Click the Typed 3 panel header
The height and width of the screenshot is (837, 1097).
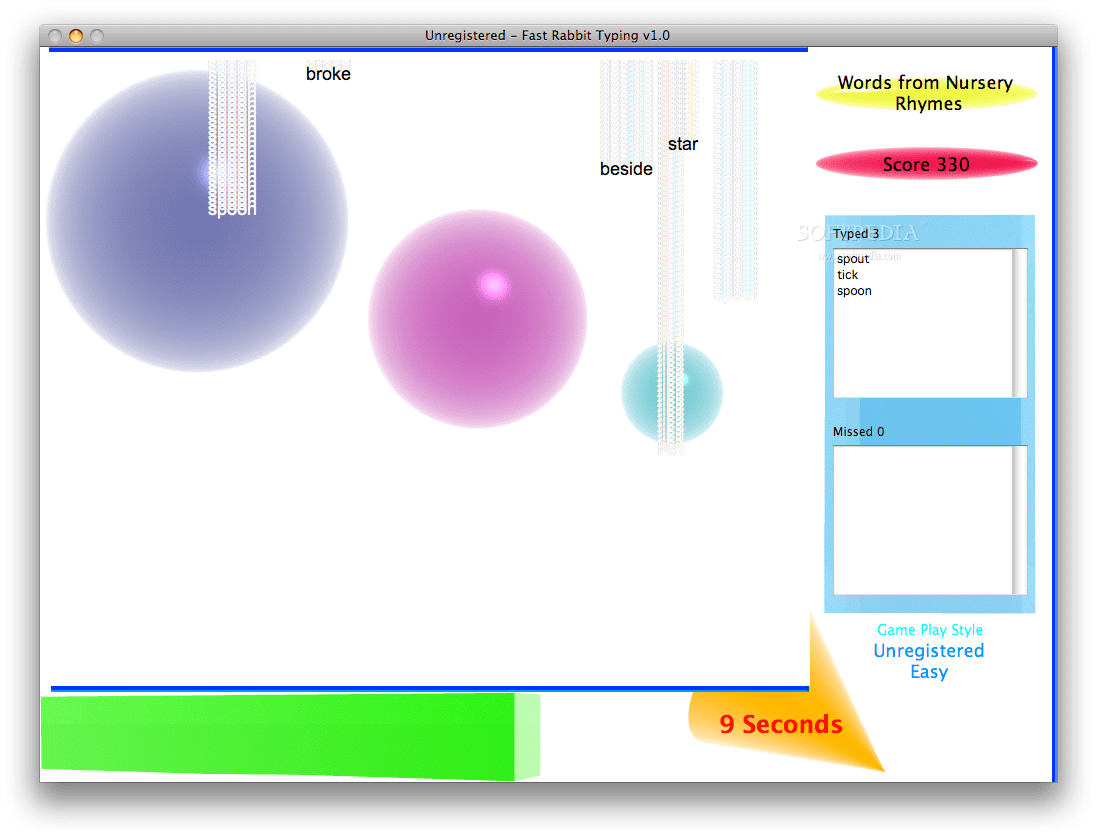pos(856,233)
